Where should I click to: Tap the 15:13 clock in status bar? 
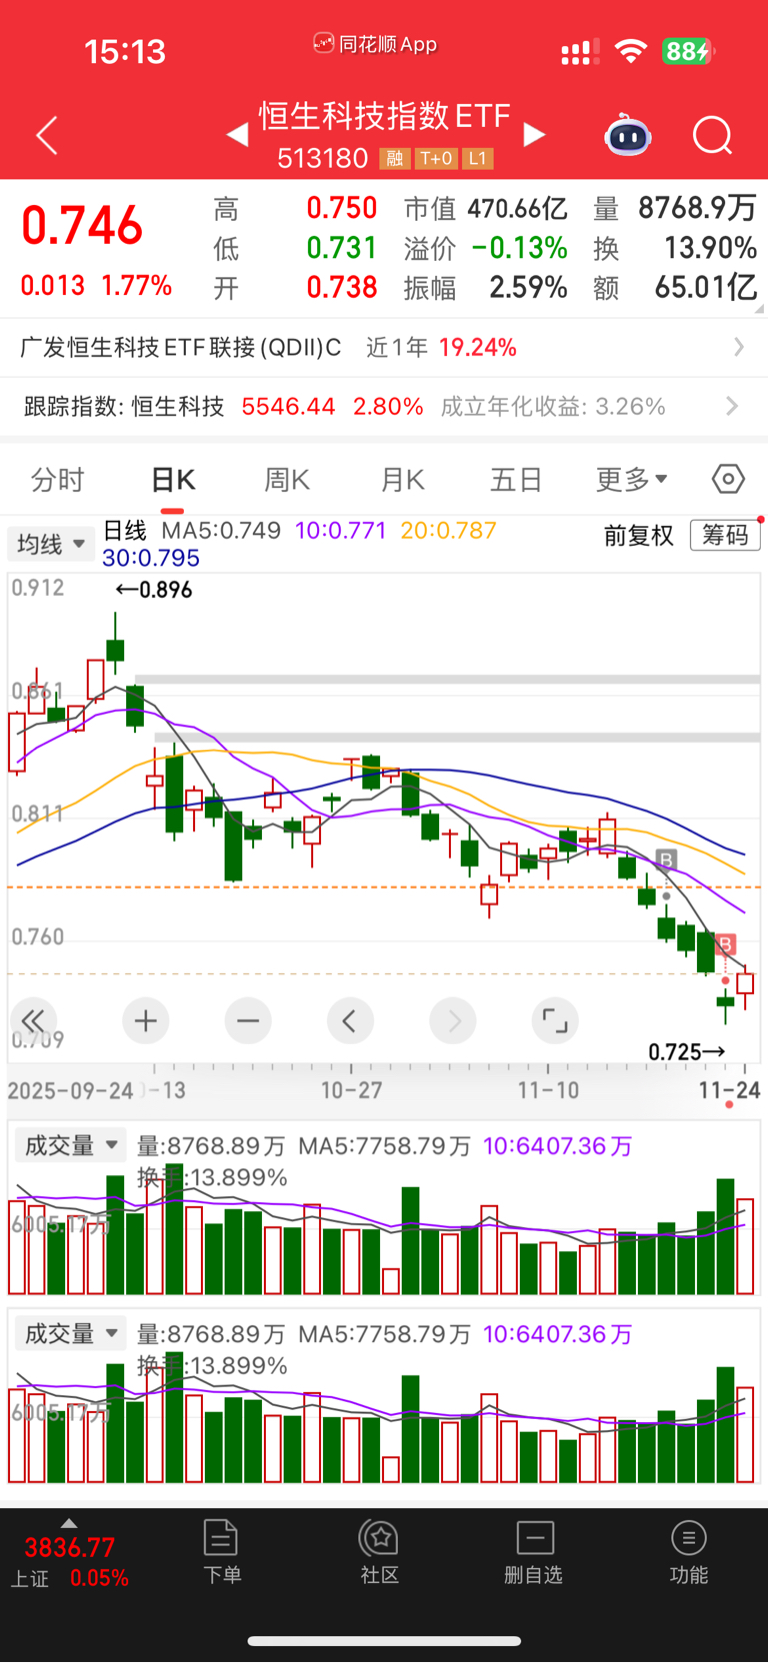[x=125, y=51]
